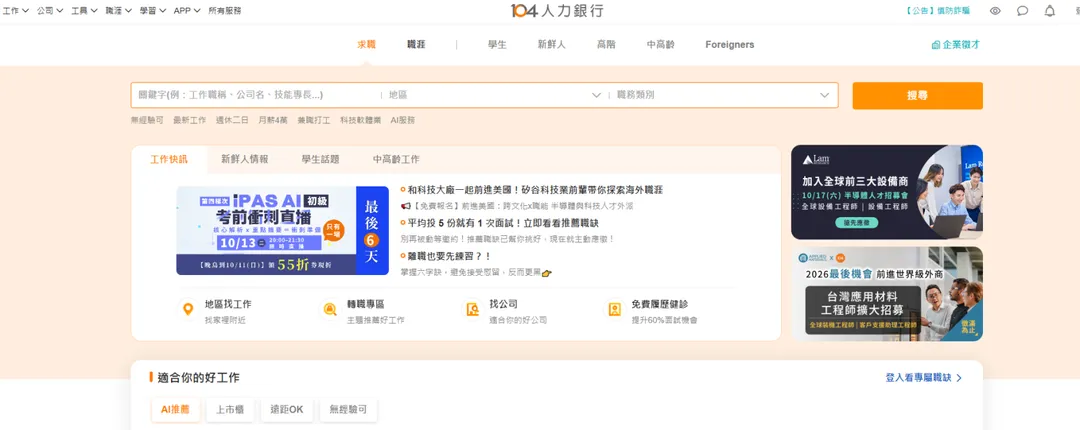The image size is (1080, 430).
Task: Click the 科技軟體業 quick search tag
Action: tap(360, 120)
